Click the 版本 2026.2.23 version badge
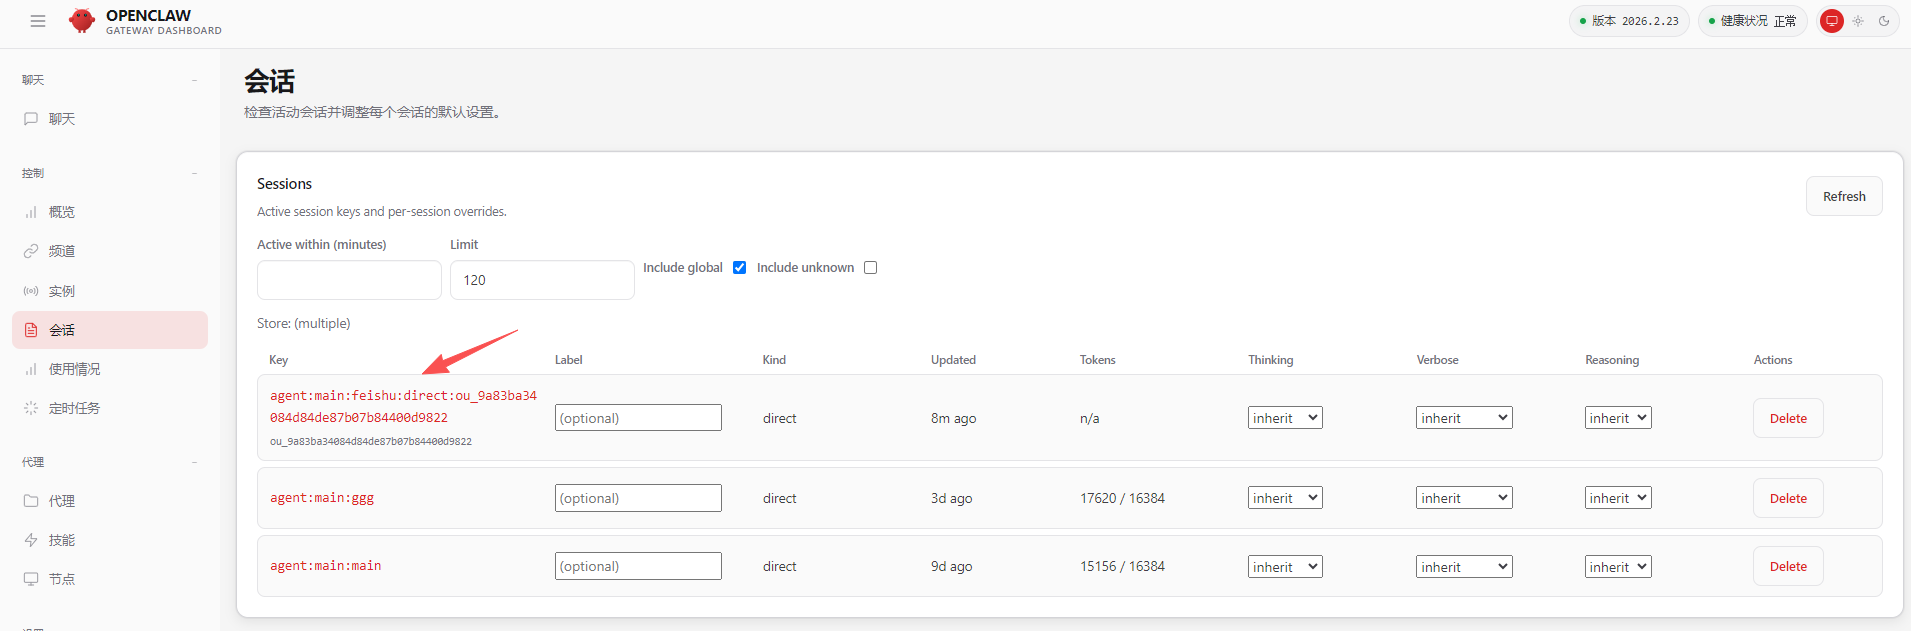This screenshot has width=1911, height=631. click(1629, 21)
